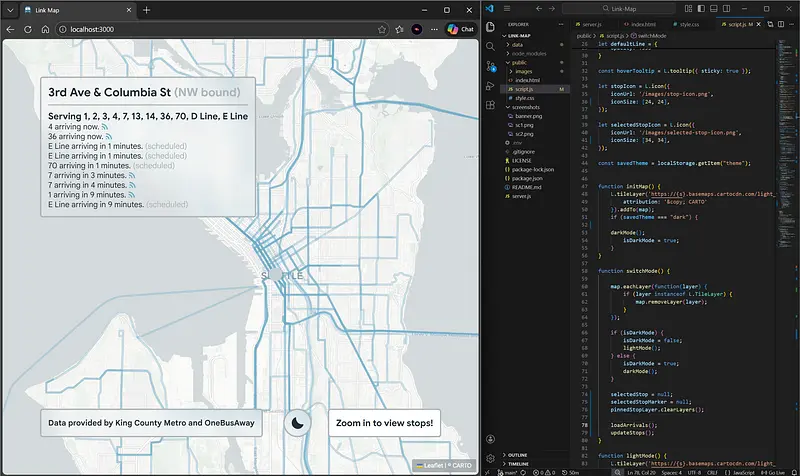Open the Search view in activity bar

tap(490, 45)
